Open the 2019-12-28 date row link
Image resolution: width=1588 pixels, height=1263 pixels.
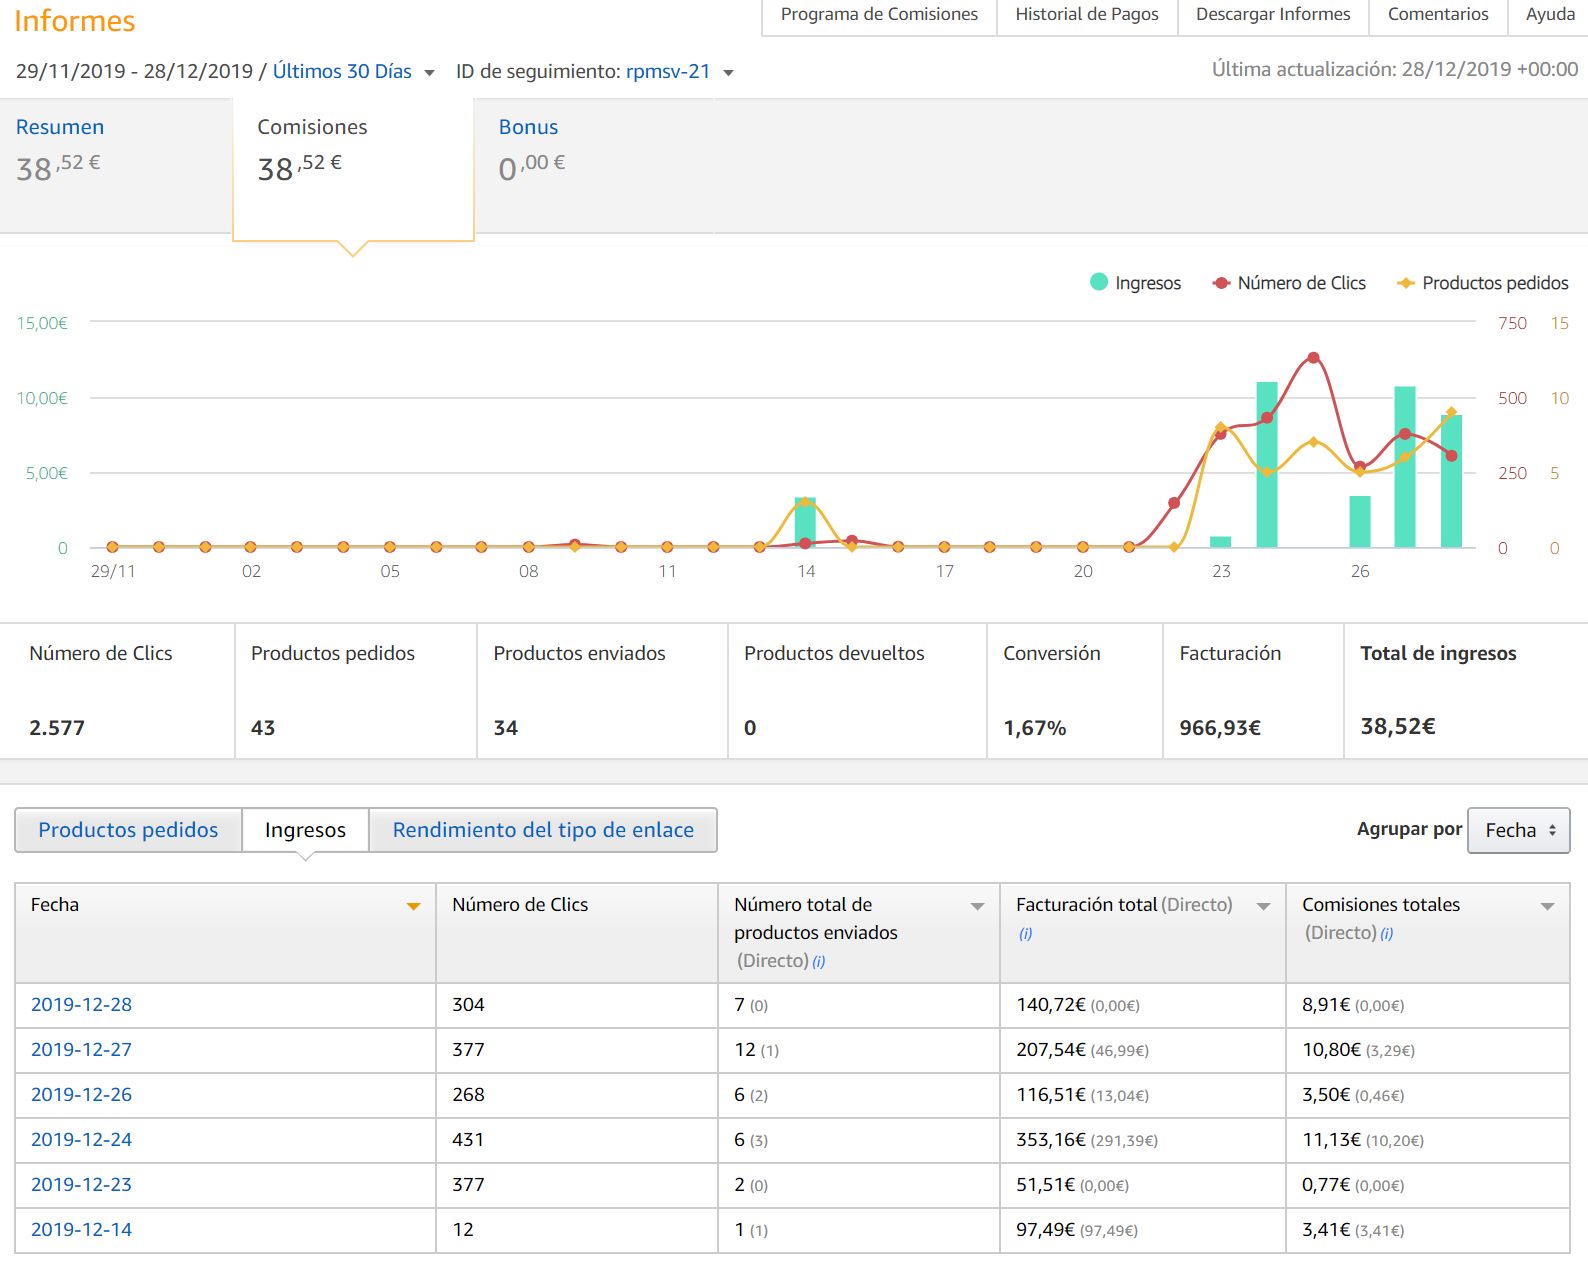point(81,1005)
